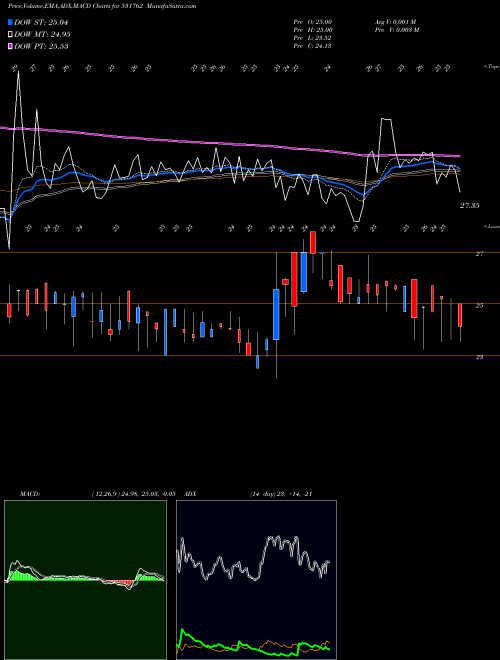Image resolution: width=500 pixels, height=660 pixels.
Task: Click the MACD heading label
Action: point(30,494)
